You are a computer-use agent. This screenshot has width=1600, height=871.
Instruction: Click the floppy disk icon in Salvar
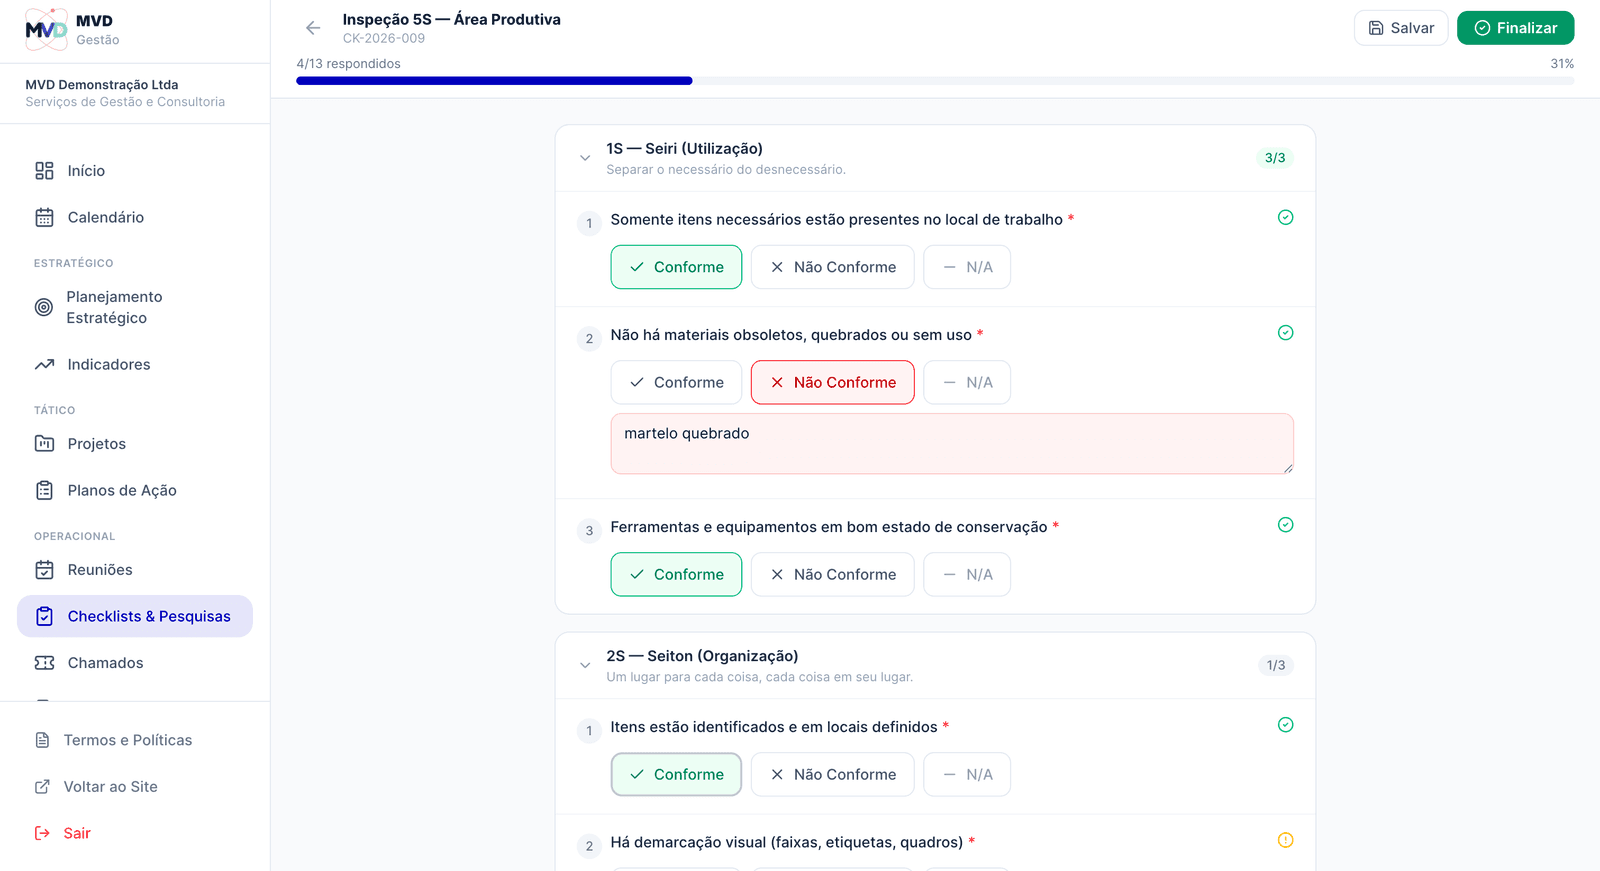pyautogui.click(x=1376, y=28)
